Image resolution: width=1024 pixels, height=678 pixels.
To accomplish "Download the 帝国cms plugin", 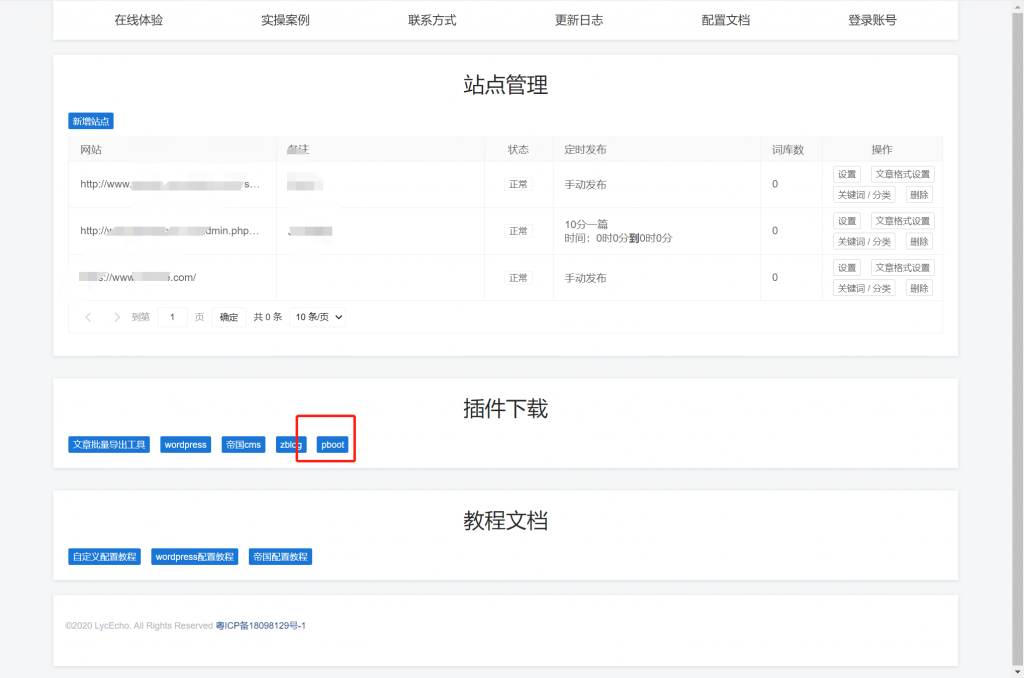I will 244,445.
